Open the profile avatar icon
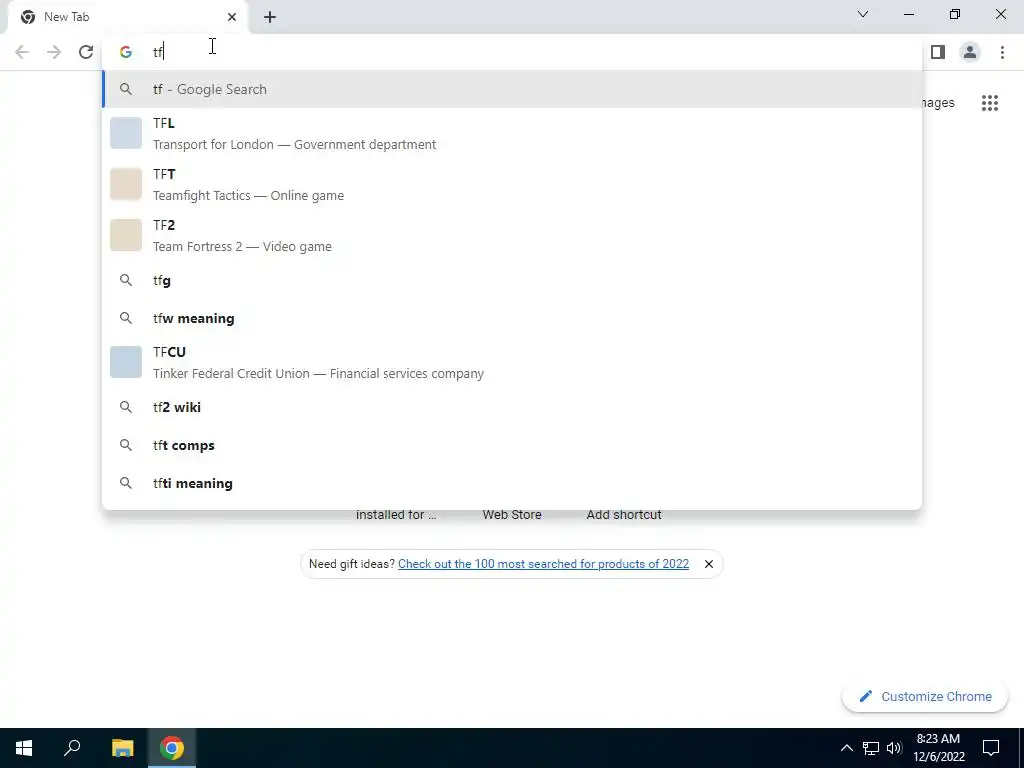 (970, 52)
